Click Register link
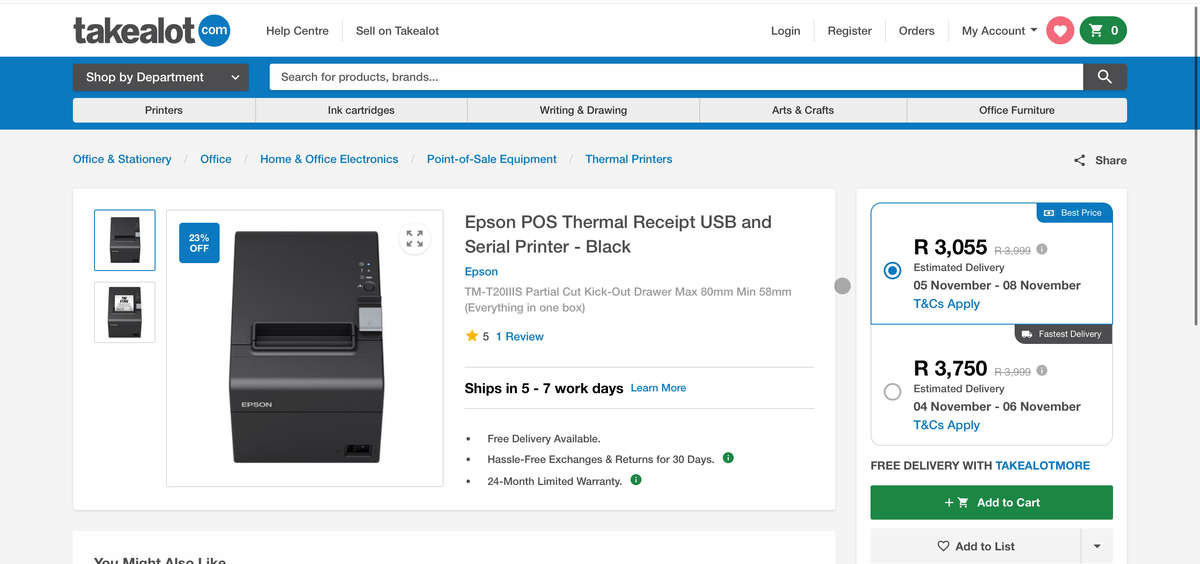Image resolution: width=1200 pixels, height=564 pixels. pos(850,31)
